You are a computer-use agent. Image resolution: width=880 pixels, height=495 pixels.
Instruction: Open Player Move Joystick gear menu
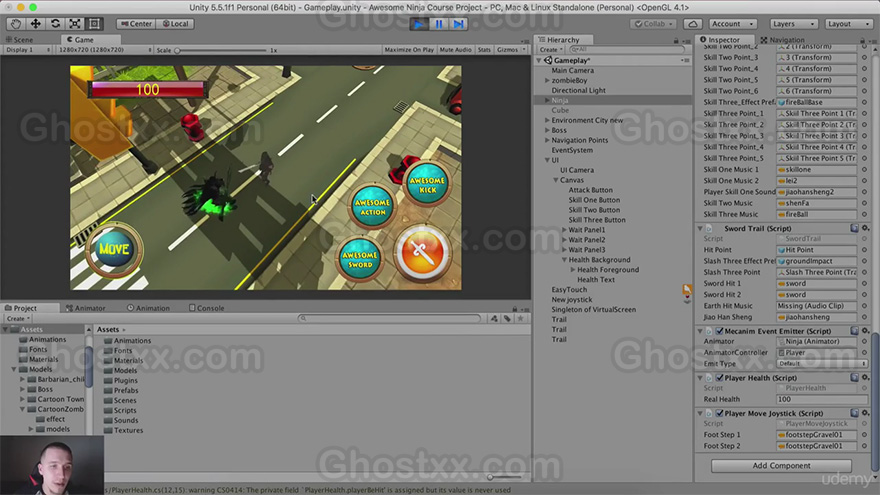(x=865, y=413)
